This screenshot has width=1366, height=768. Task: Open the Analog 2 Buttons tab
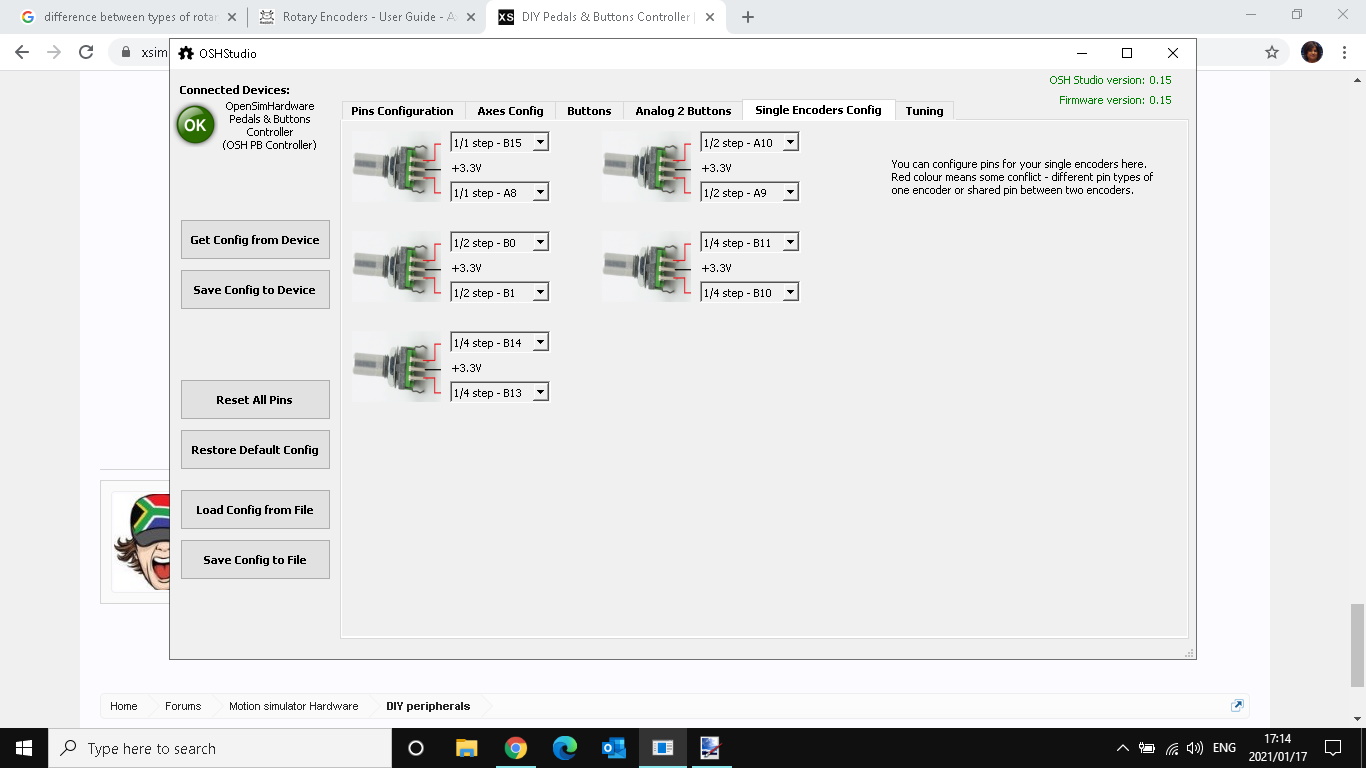[683, 111]
